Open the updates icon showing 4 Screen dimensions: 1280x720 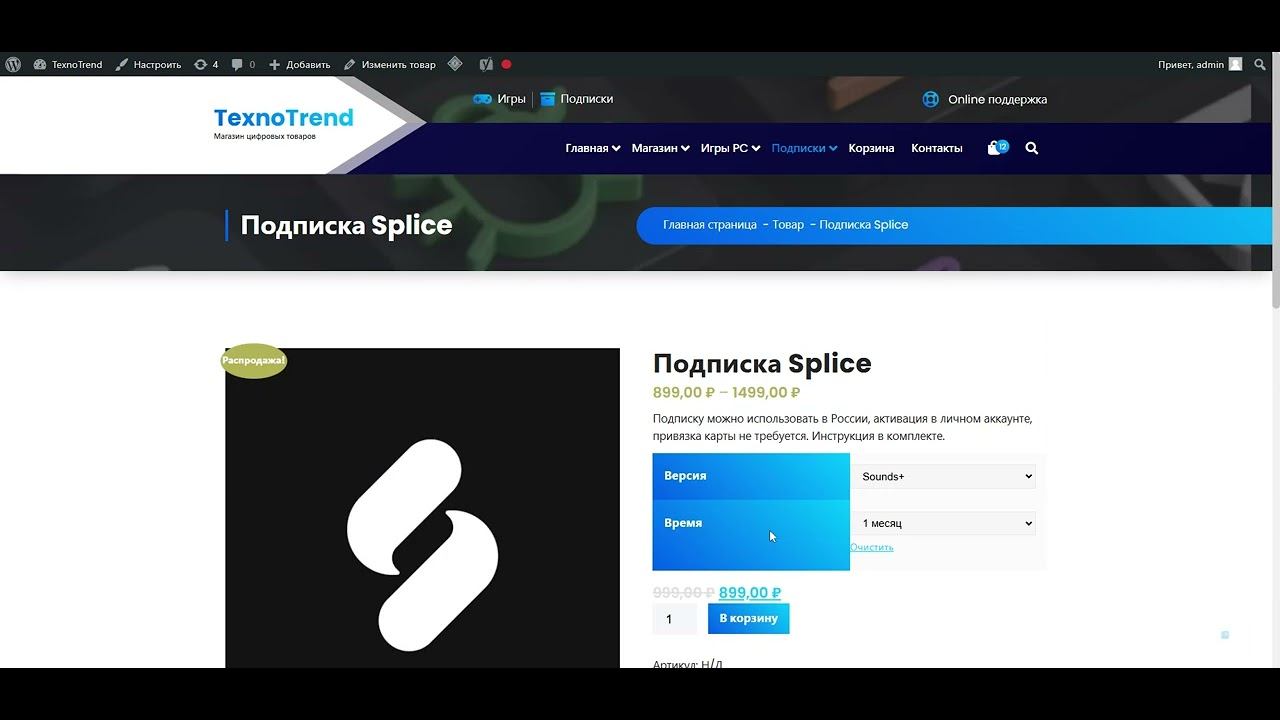tap(206, 64)
